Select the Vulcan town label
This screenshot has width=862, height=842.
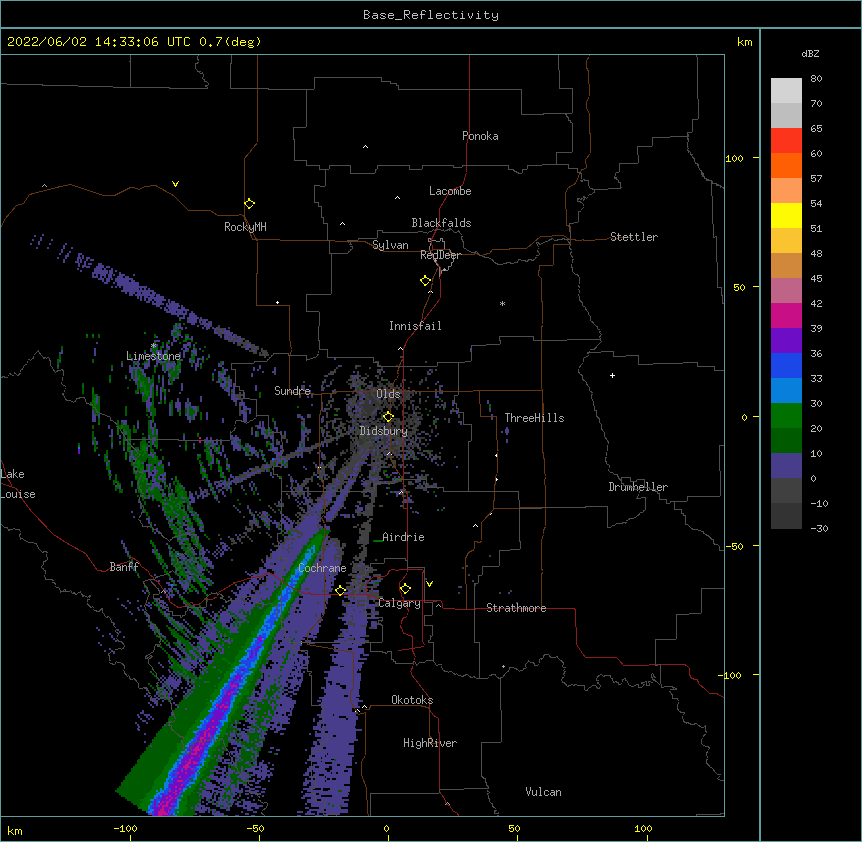(x=543, y=792)
